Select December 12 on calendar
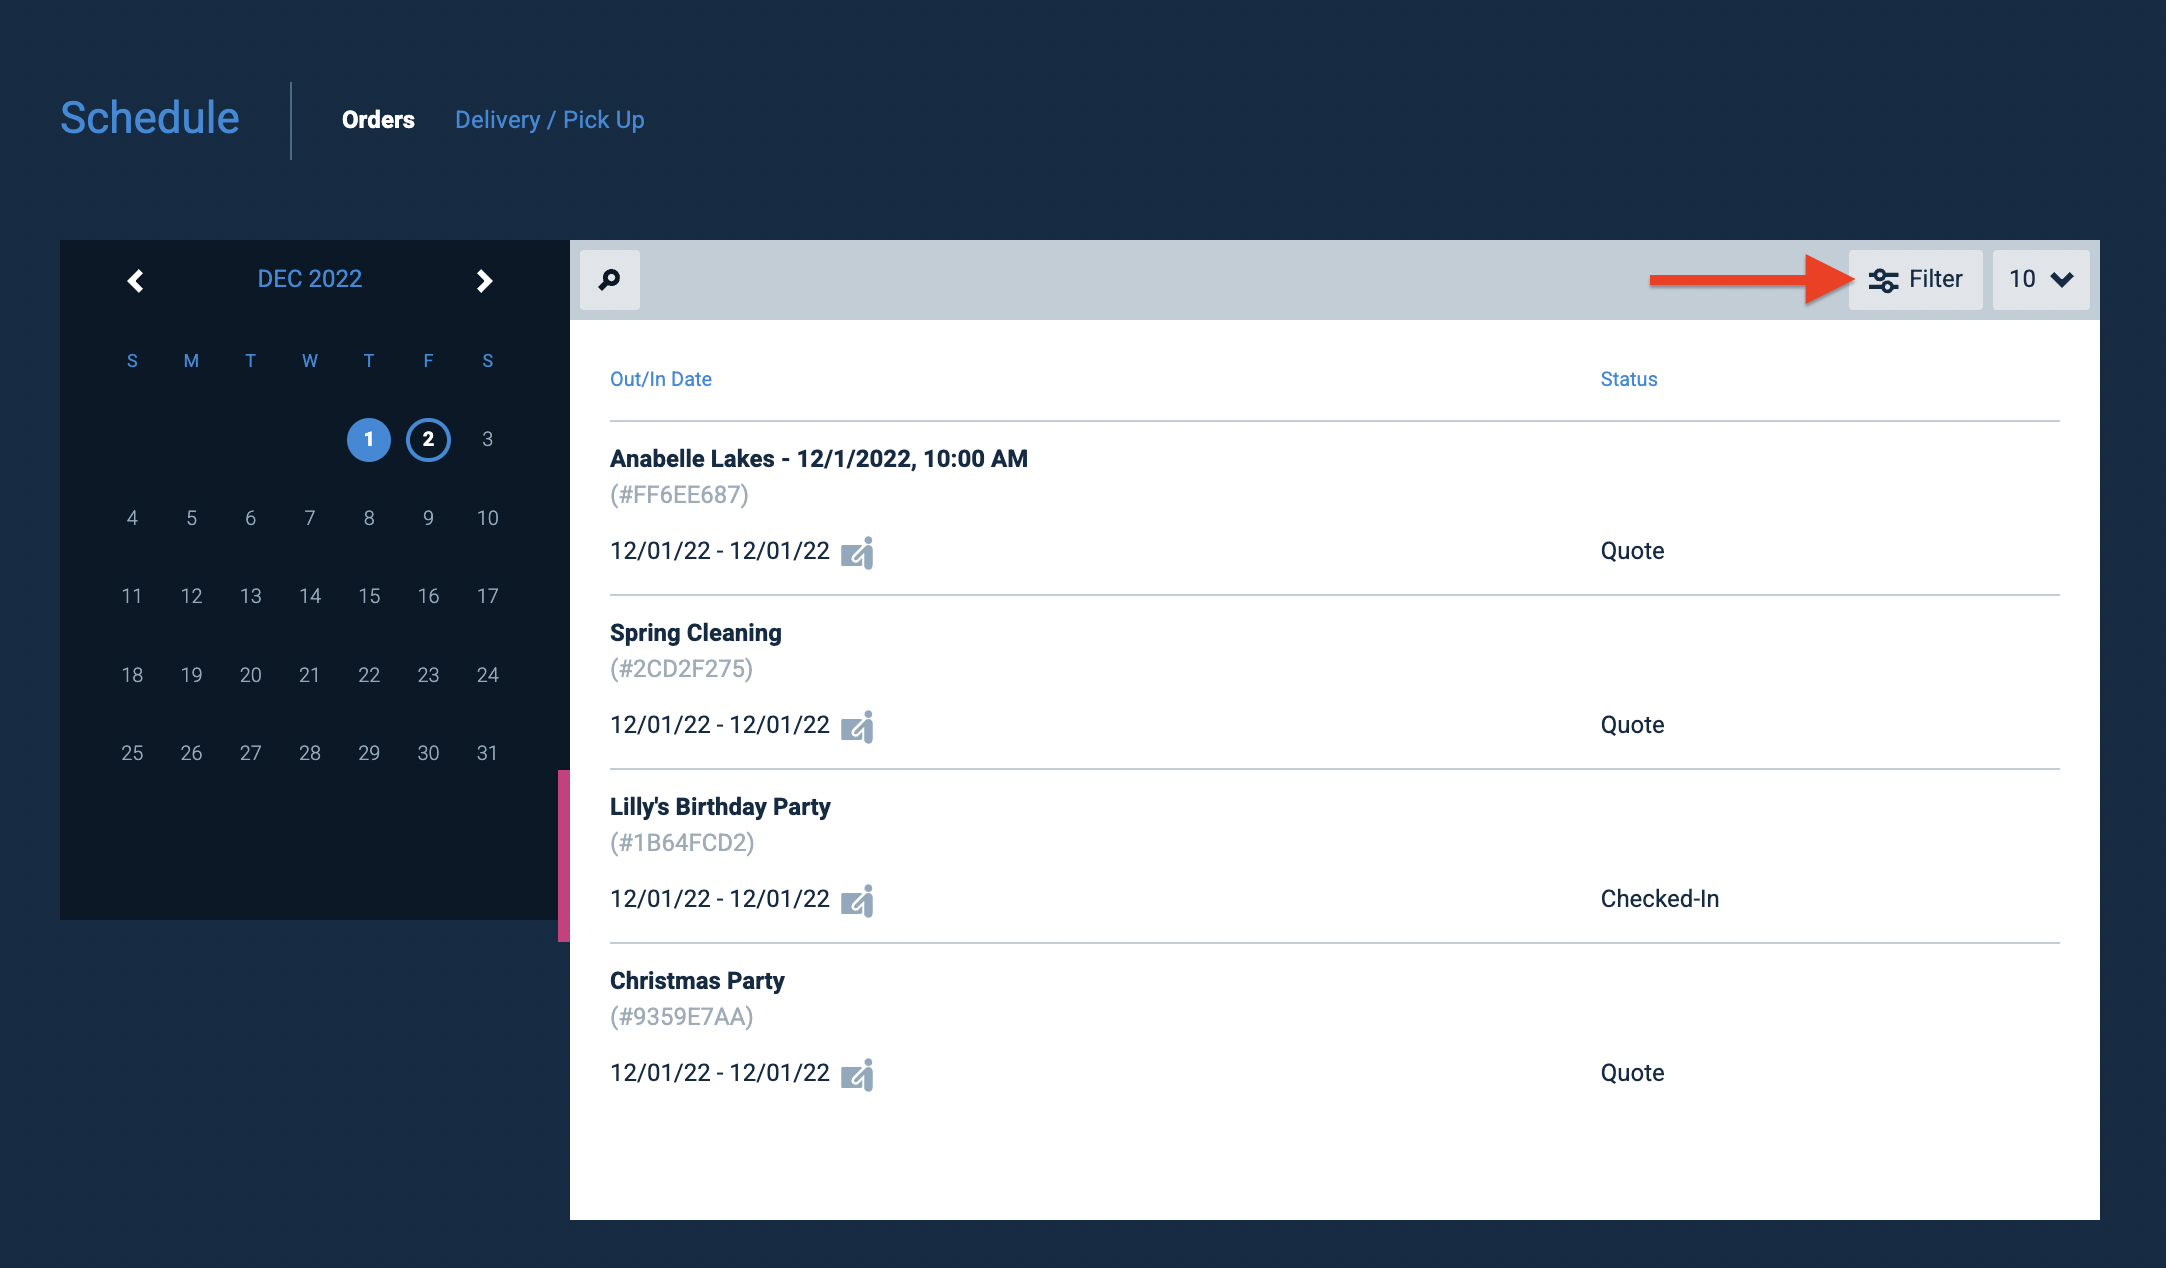2166x1268 pixels. [x=191, y=596]
